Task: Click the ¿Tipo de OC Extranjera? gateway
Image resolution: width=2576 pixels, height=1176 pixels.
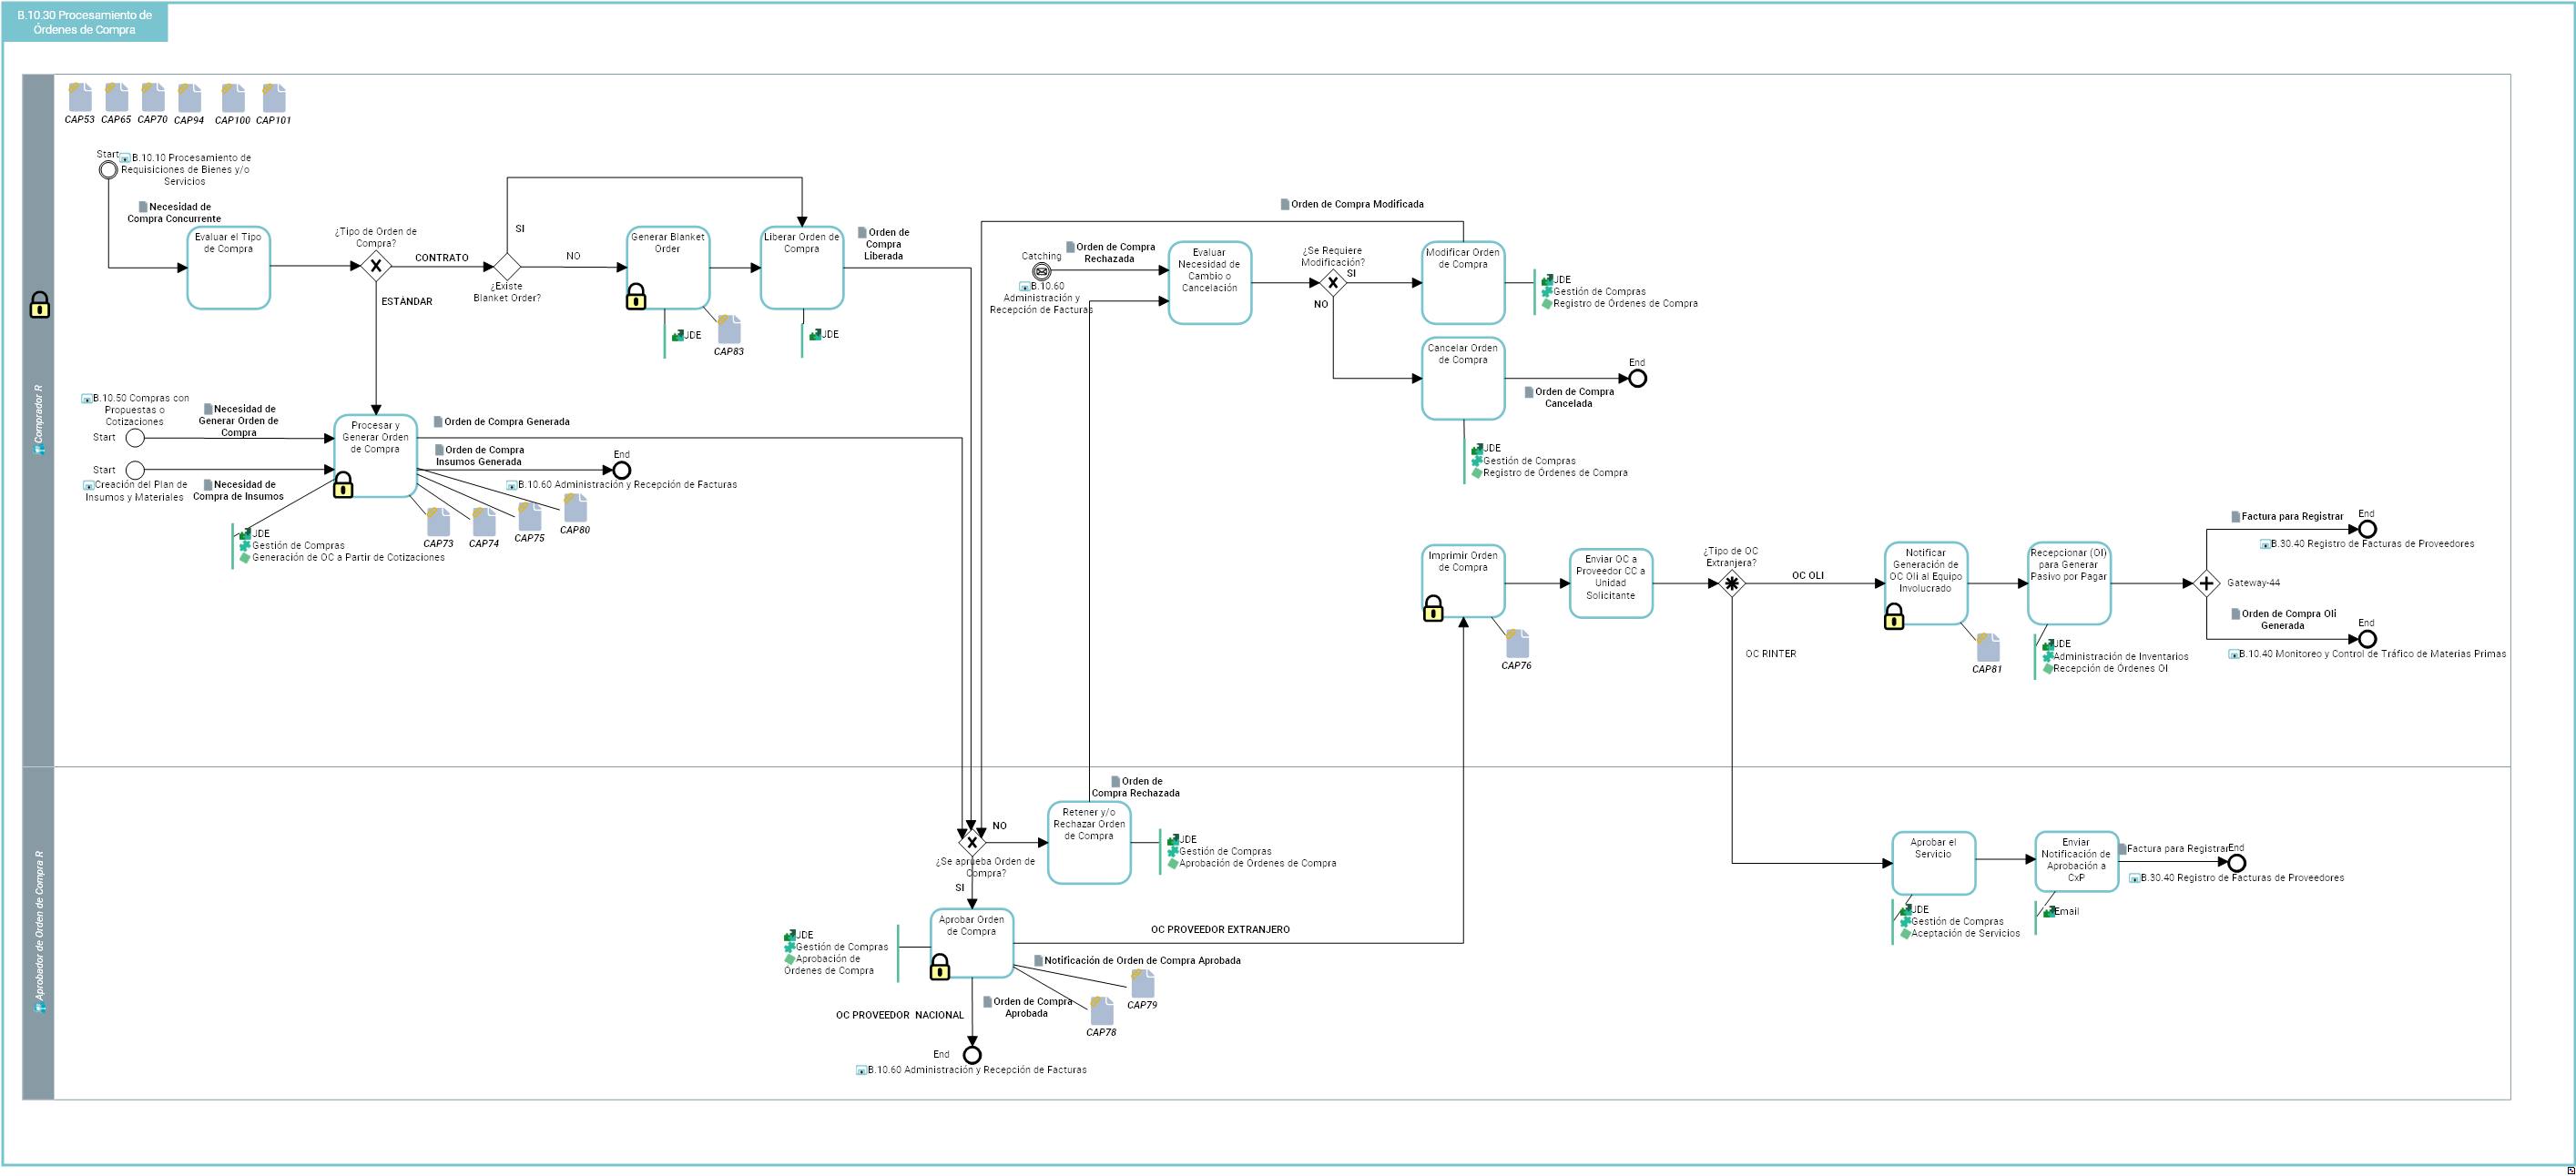Action: click(1732, 583)
